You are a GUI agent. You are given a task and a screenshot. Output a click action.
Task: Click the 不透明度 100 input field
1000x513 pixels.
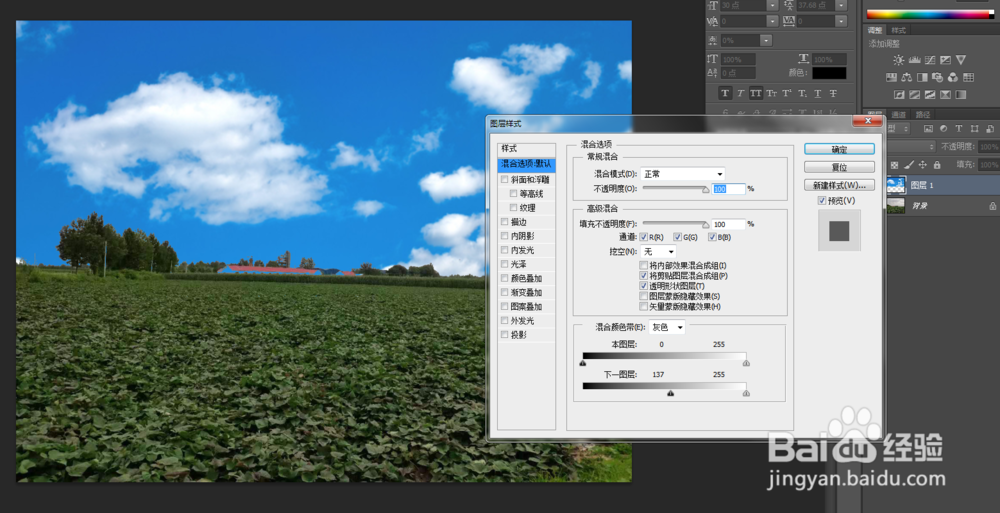(x=728, y=189)
